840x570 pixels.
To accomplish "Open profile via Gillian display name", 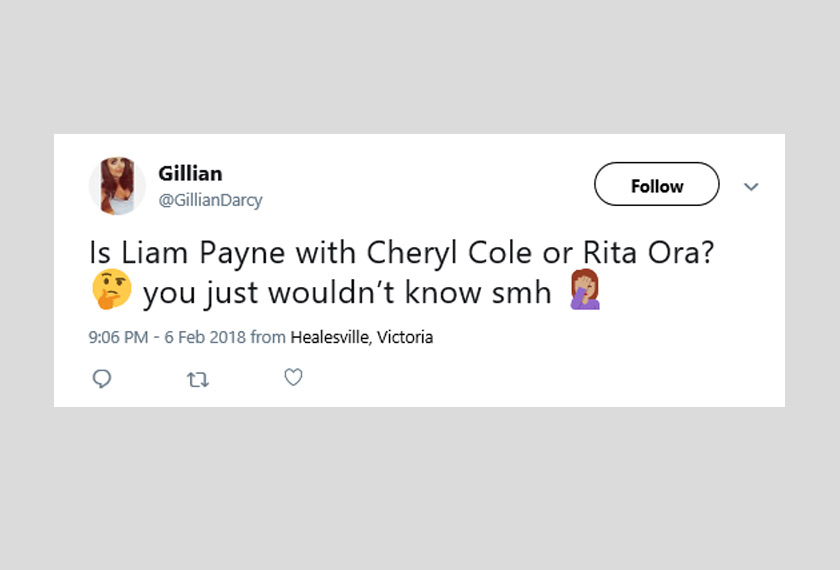I will 190,173.
